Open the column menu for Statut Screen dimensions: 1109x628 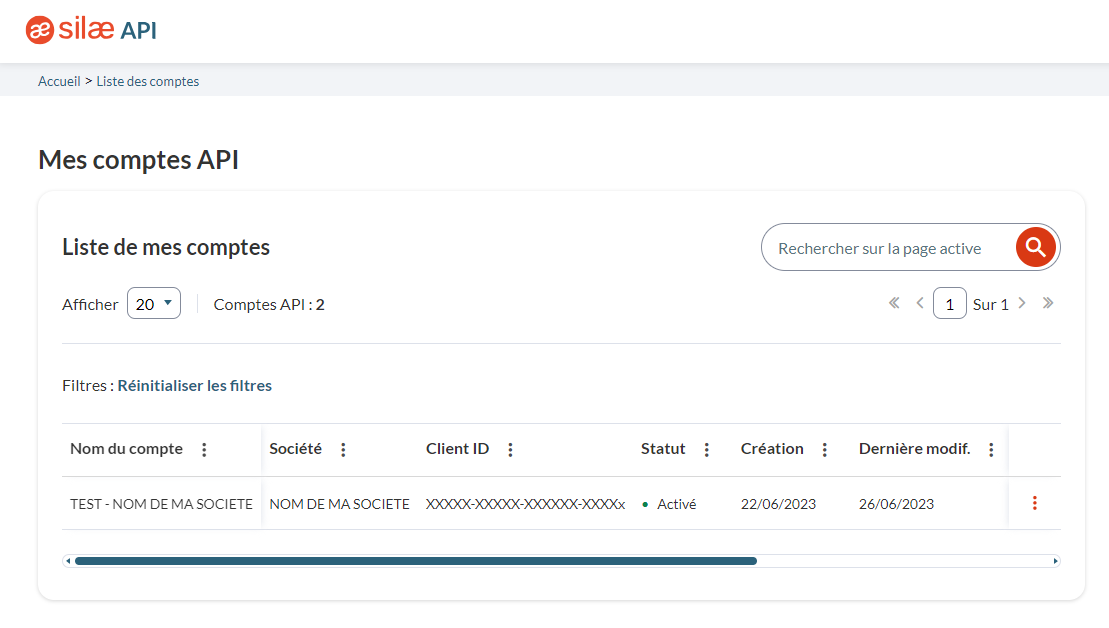coord(706,449)
